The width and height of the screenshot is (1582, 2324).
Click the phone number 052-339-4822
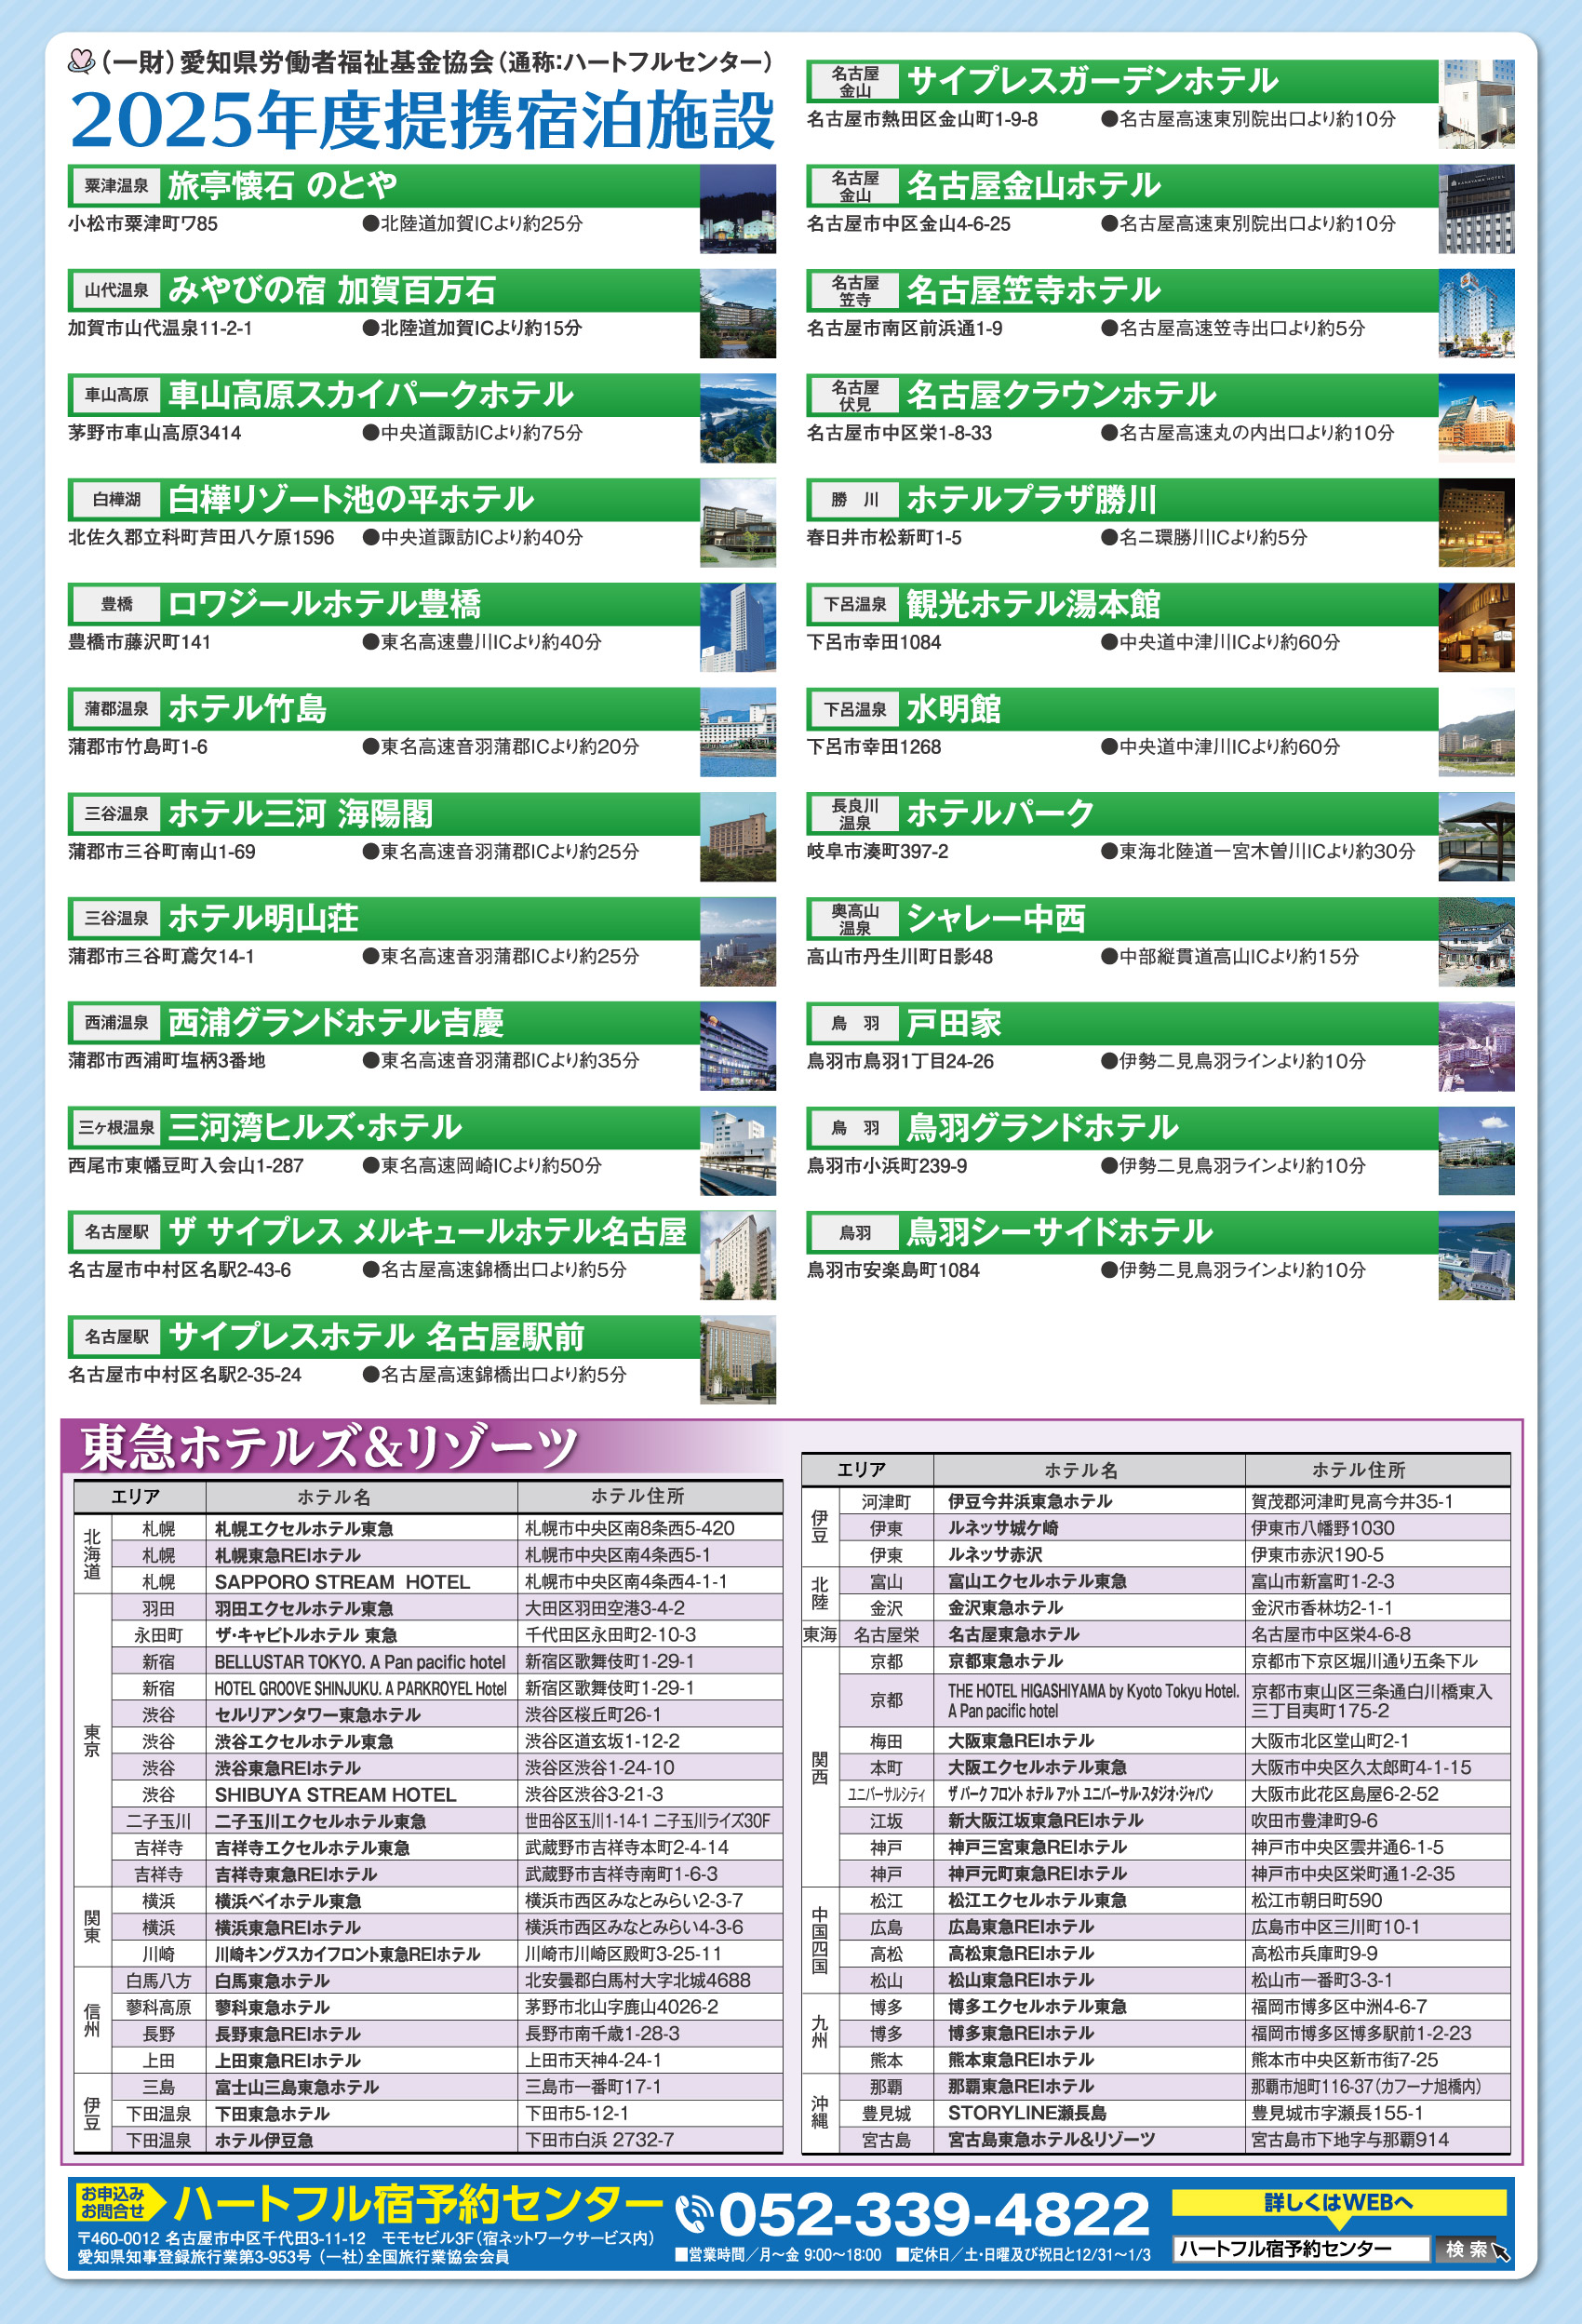point(934,2214)
